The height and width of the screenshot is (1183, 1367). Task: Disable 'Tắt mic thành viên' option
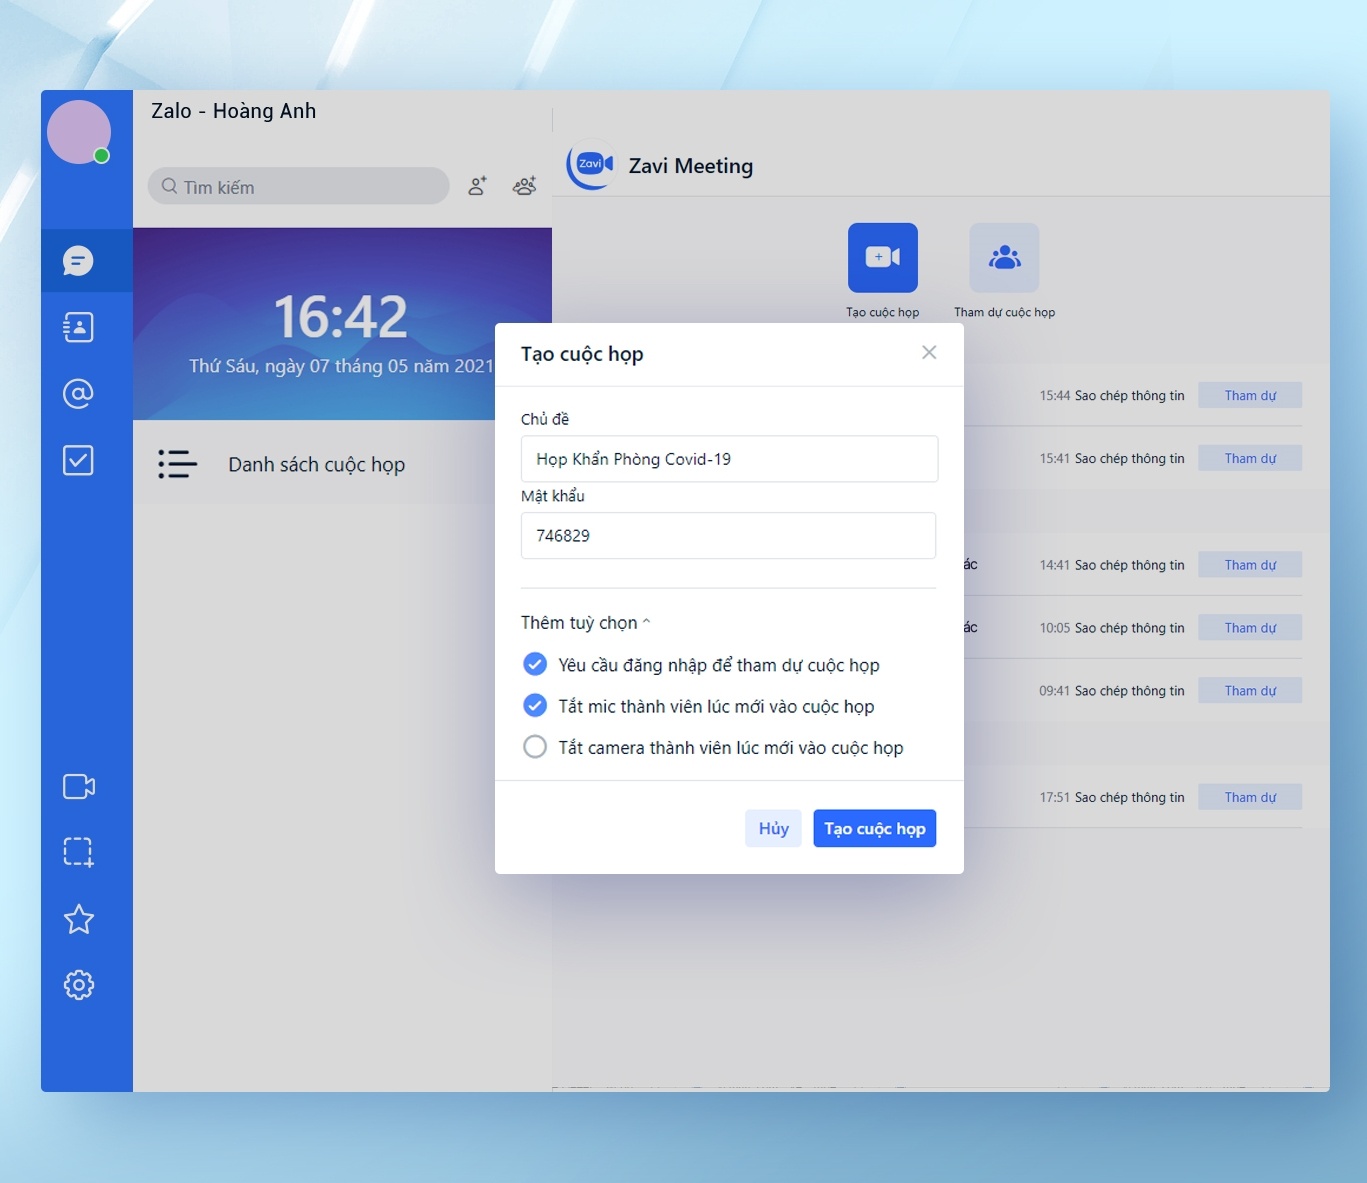[535, 706]
